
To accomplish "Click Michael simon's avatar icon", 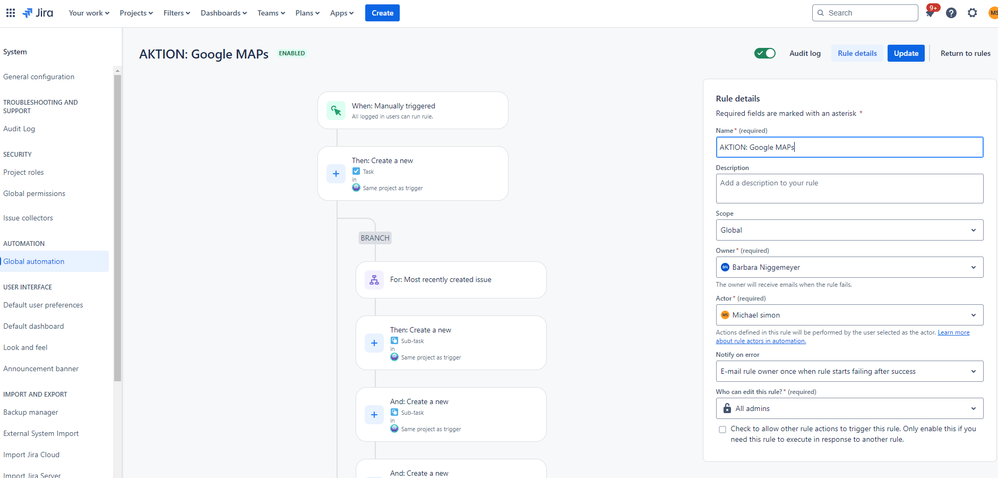I will coord(724,315).
